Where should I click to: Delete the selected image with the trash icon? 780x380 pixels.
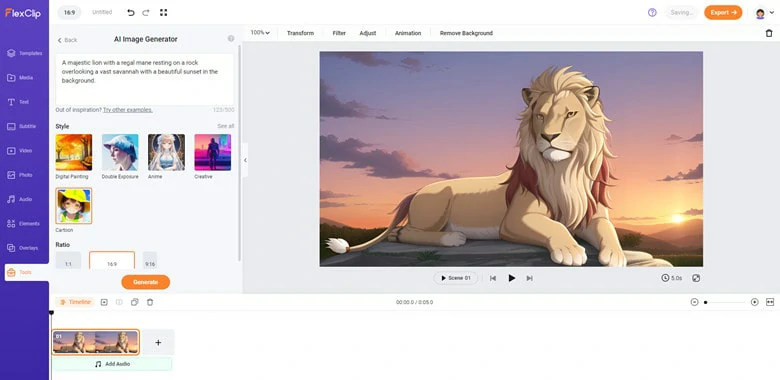pyautogui.click(x=769, y=33)
